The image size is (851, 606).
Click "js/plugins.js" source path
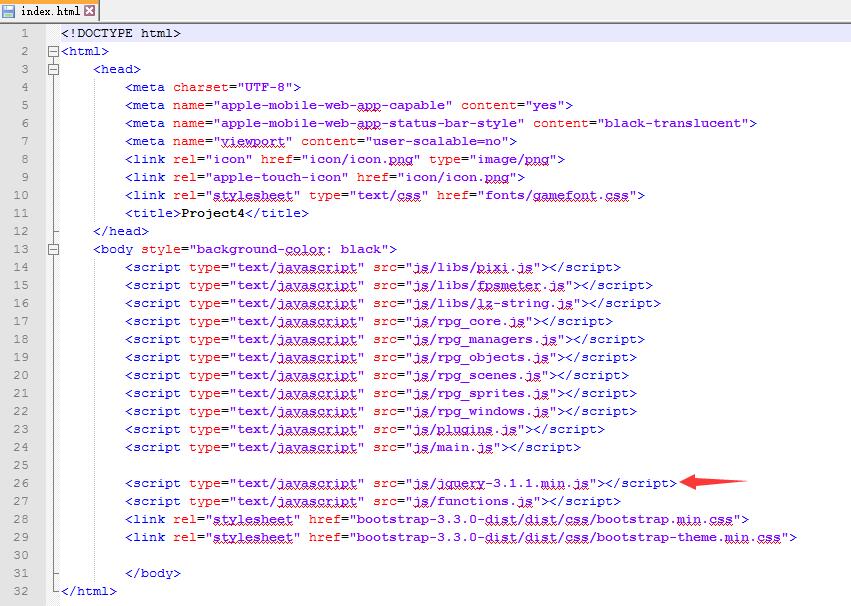coord(465,429)
